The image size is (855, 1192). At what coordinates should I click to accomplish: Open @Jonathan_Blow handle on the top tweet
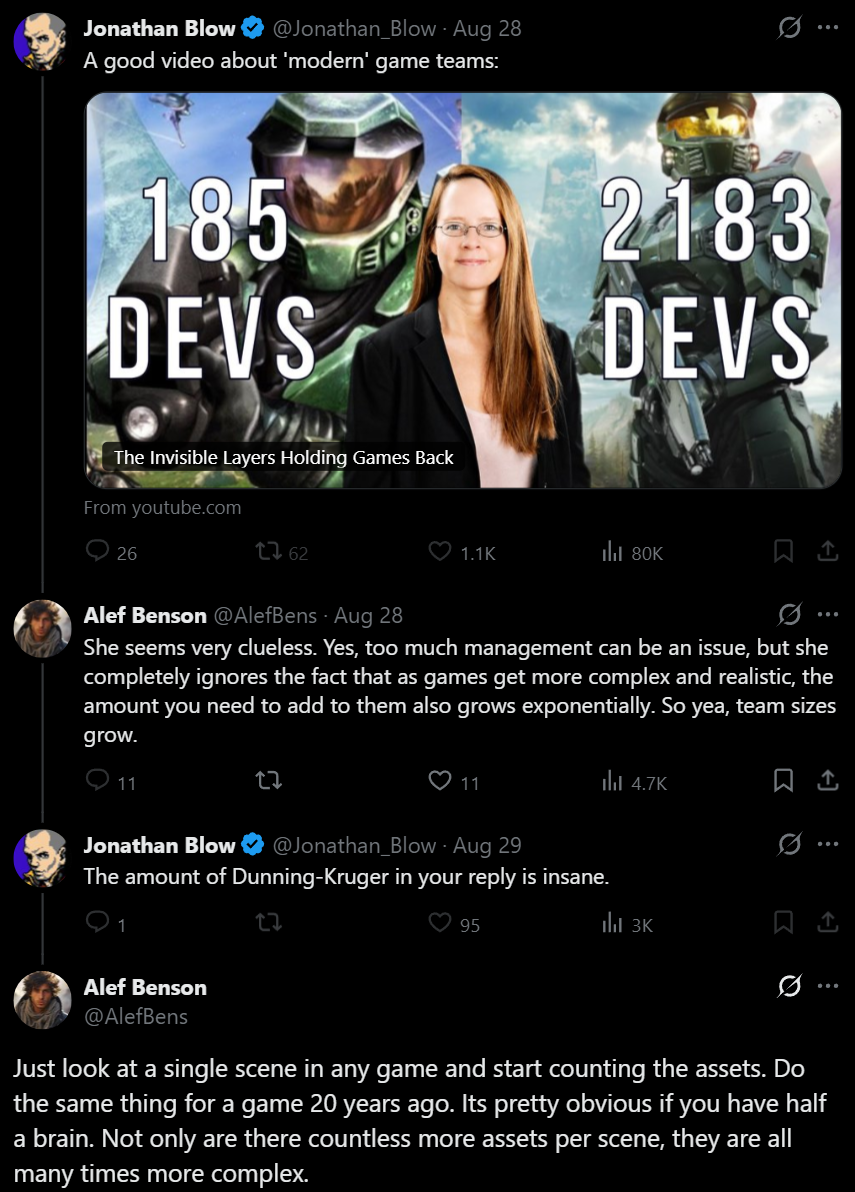354,29
